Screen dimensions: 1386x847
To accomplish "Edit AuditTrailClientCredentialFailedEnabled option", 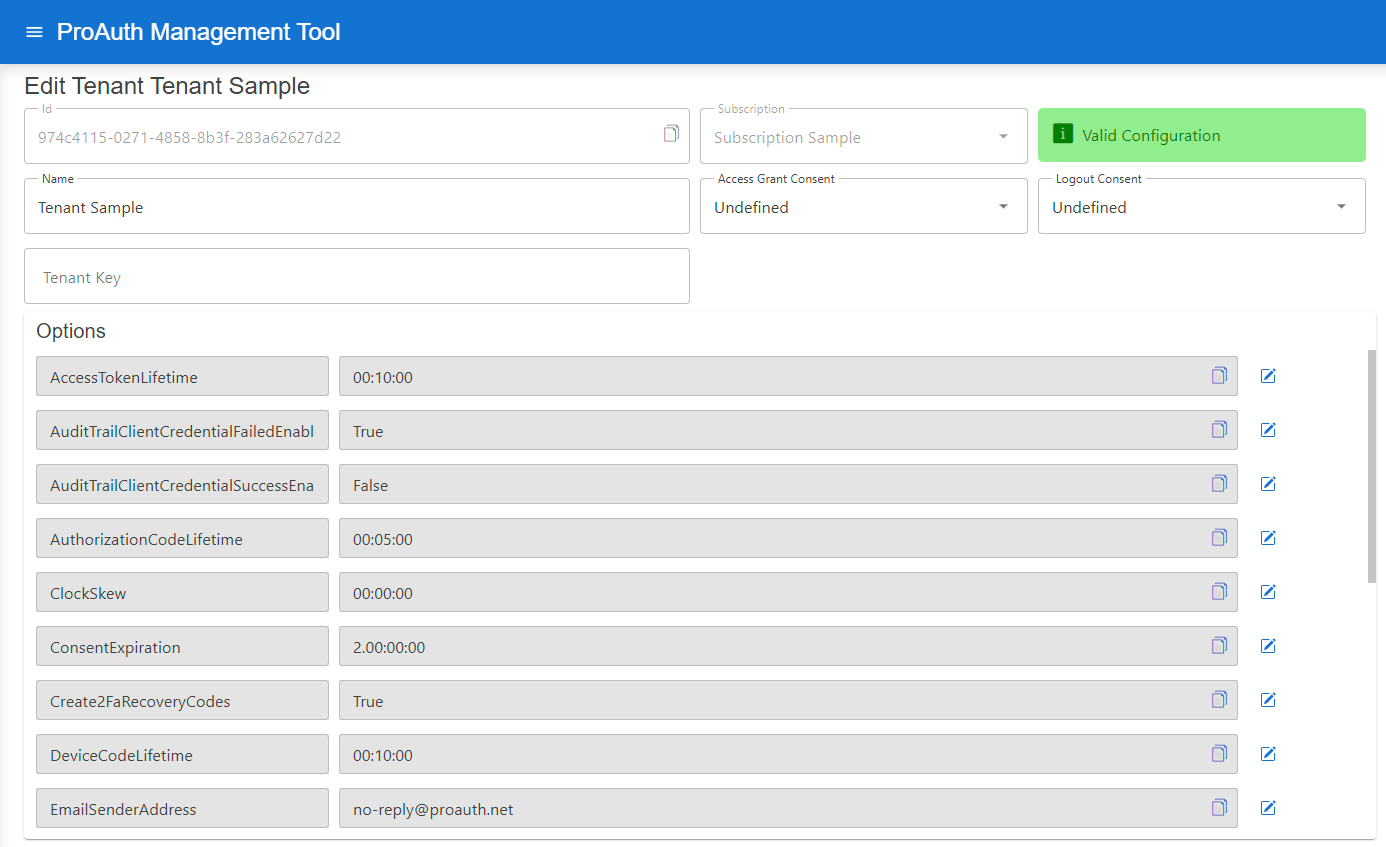I will pos(1268,430).
